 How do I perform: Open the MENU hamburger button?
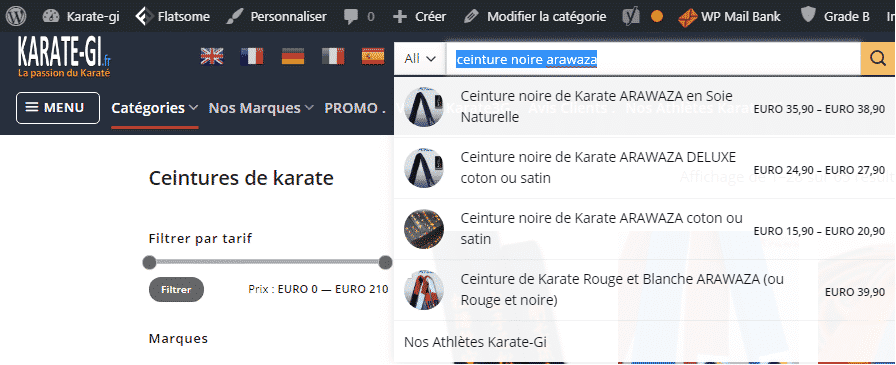58,108
